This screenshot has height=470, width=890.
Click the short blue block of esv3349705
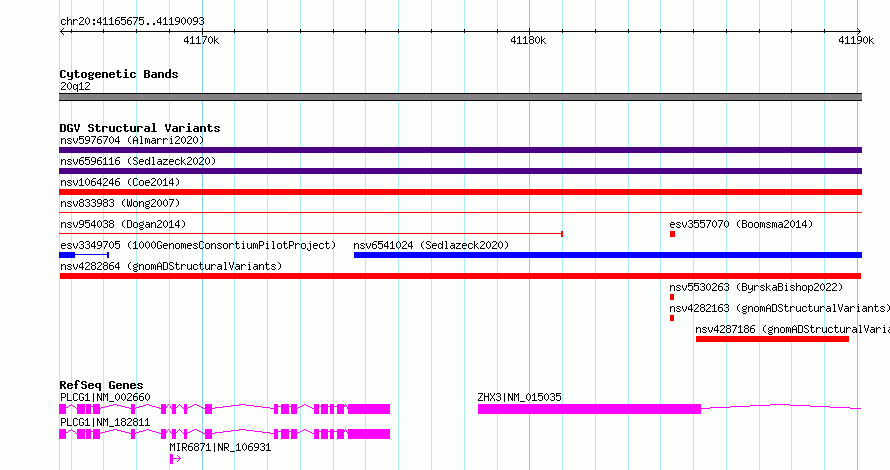click(67, 255)
